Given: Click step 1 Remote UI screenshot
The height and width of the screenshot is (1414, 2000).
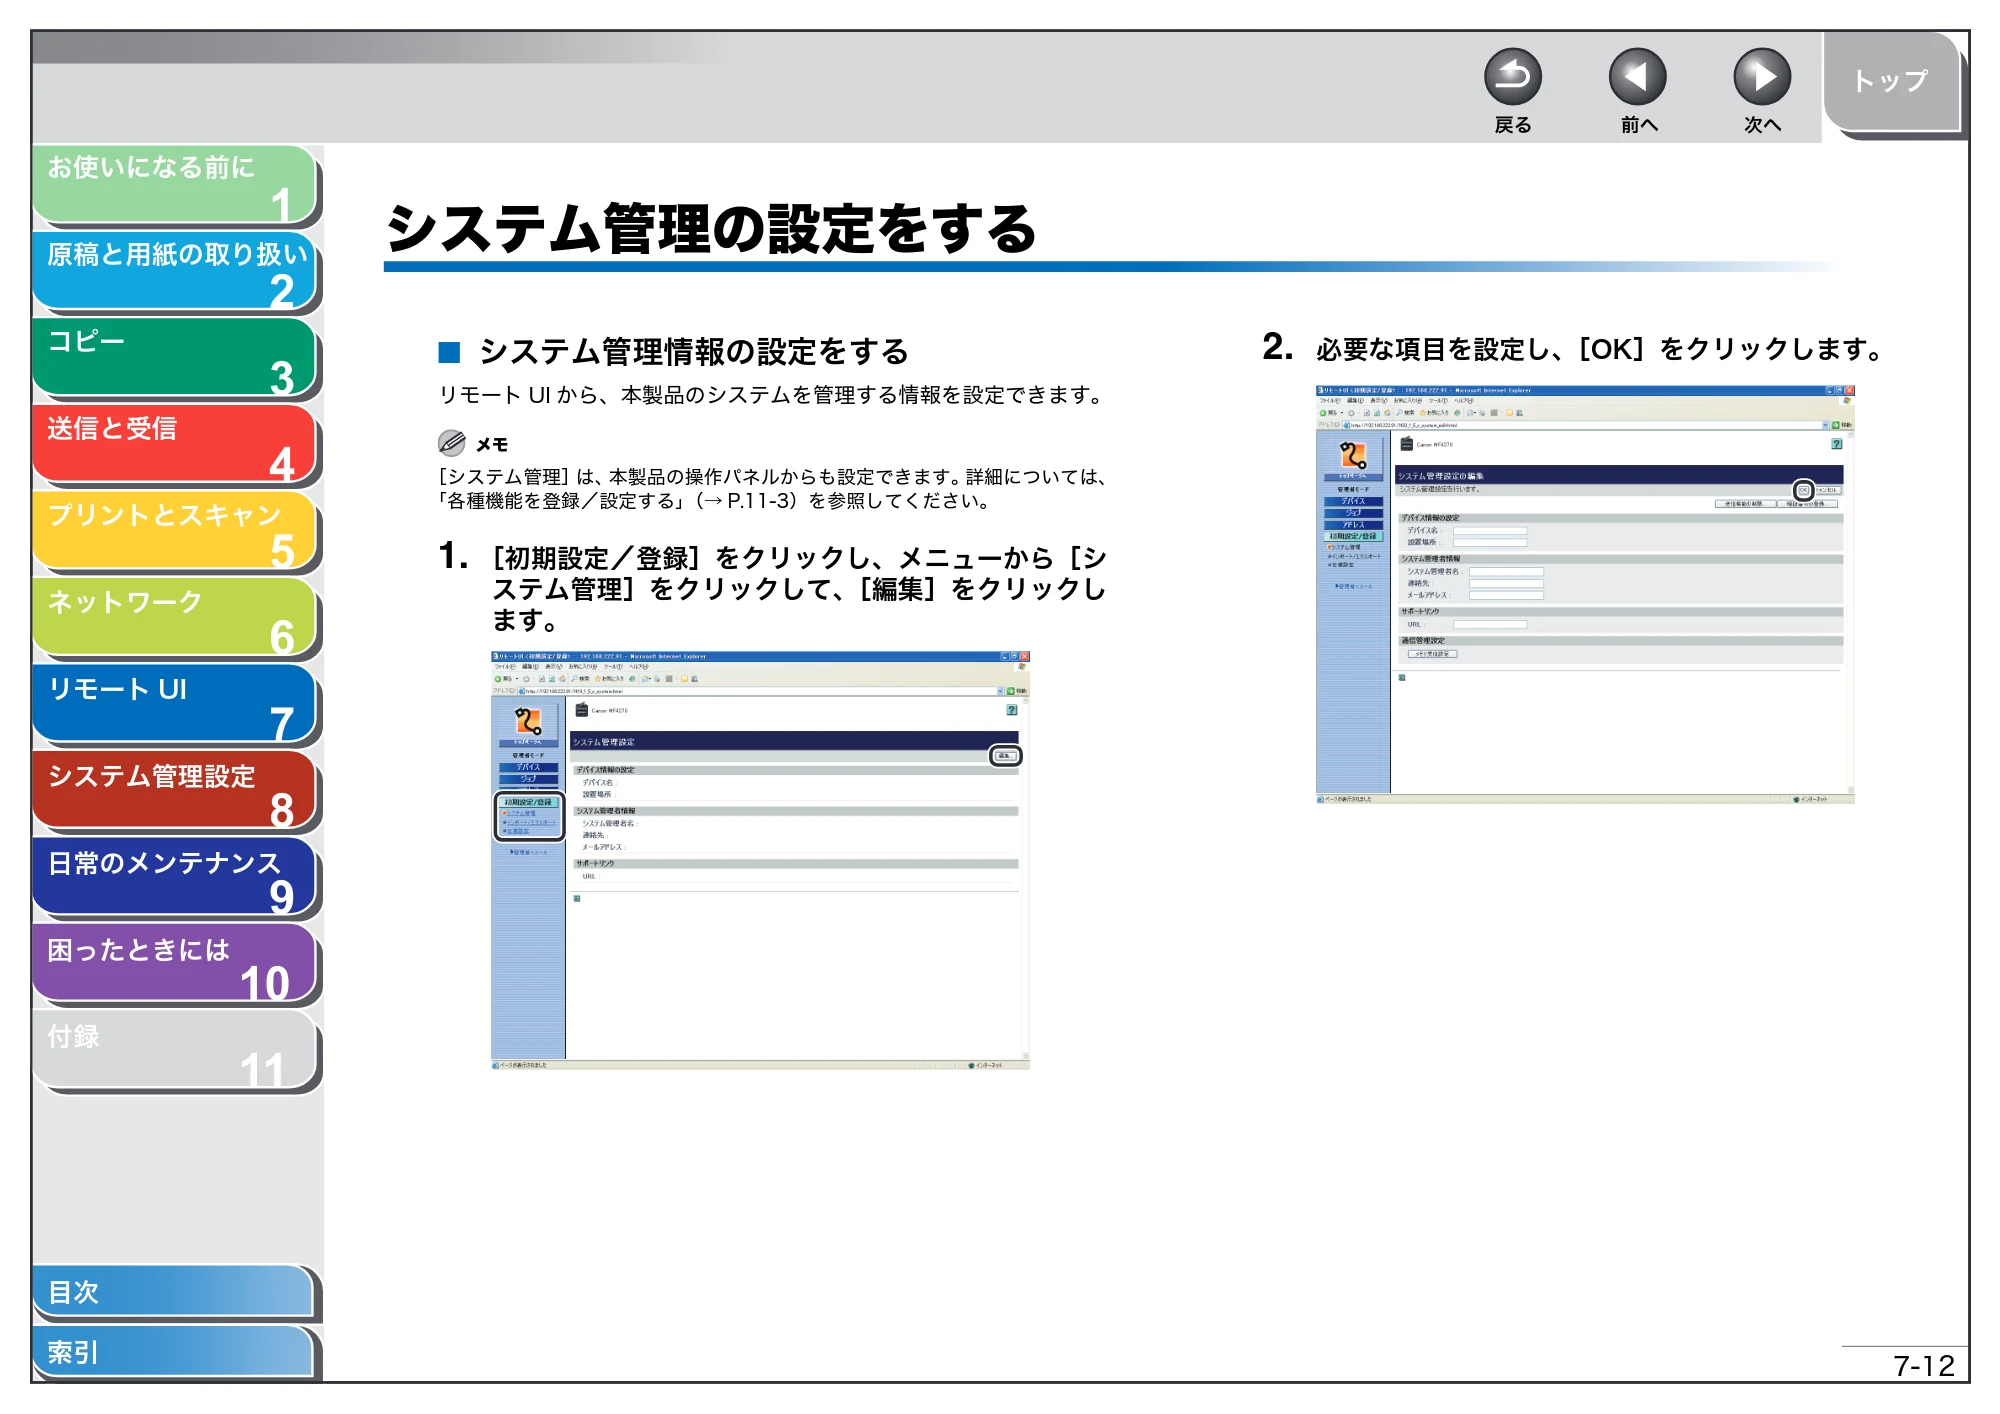Looking at the screenshot, I should coord(760,860).
